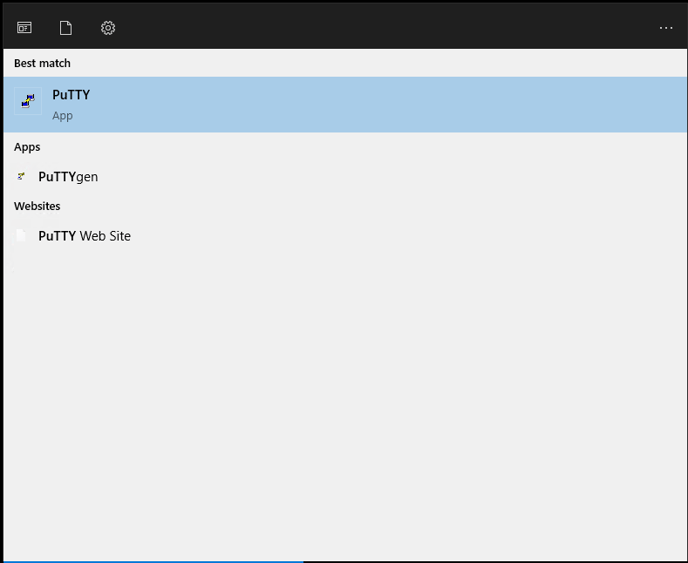Filter search results by Apps icon
688x563 pixels.
24,28
